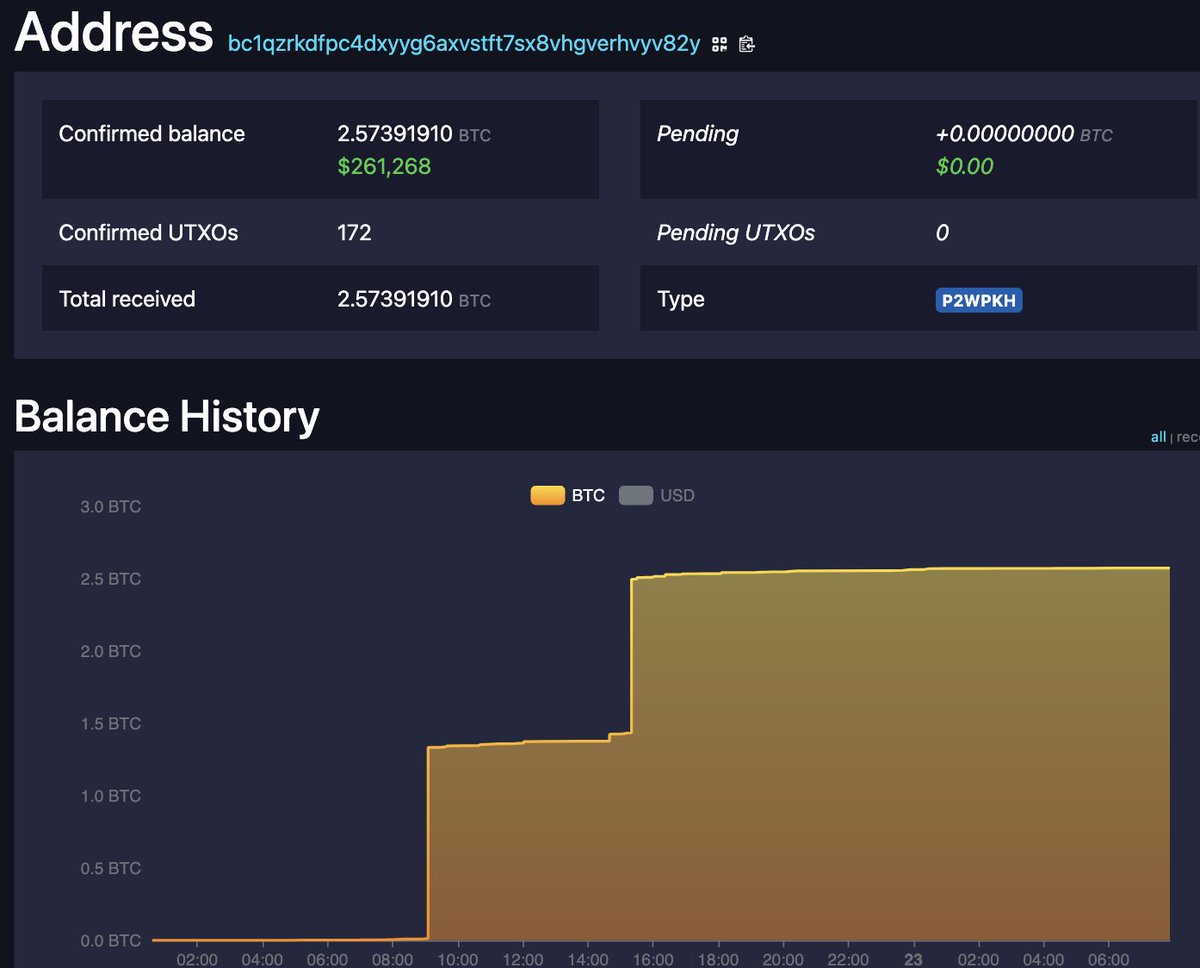
Task: Copy the address to clipboard
Action: point(745,43)
